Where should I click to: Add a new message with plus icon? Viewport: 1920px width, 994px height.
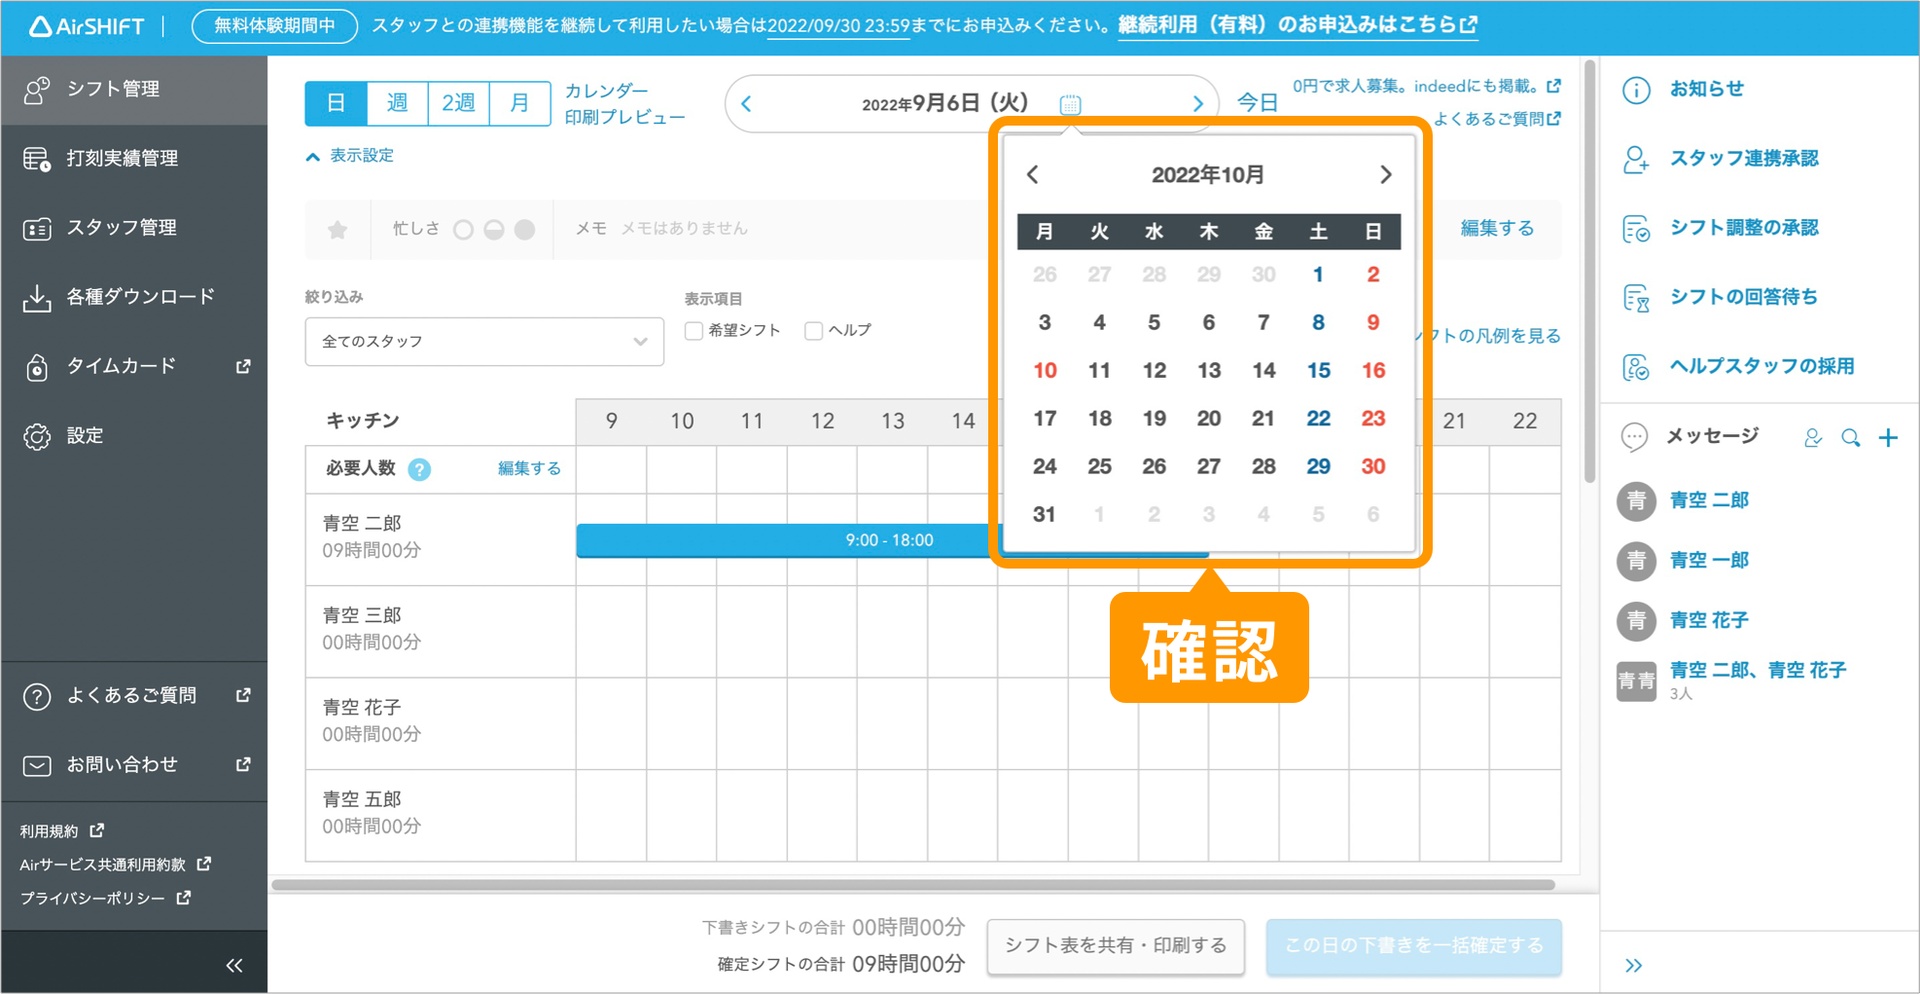[x=1888, y=438]
